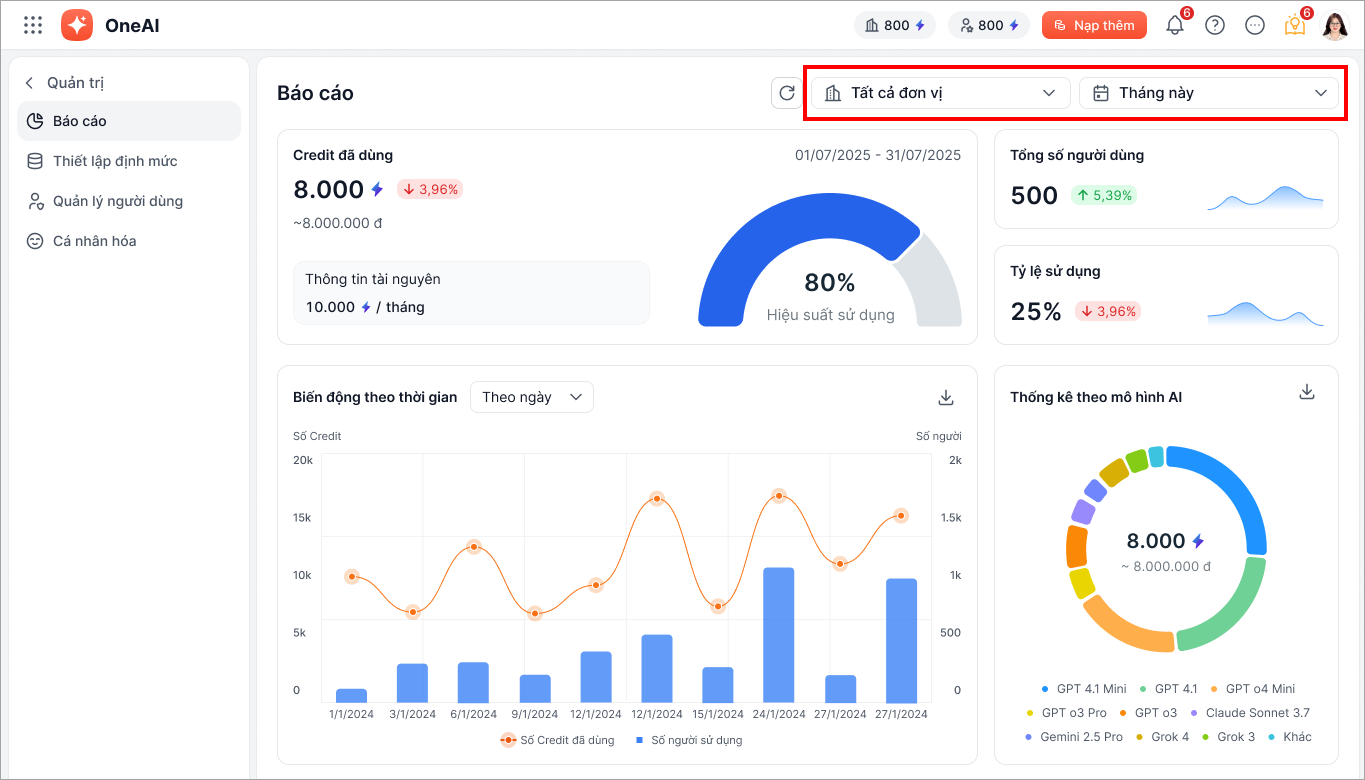The width and height of the screenshot is (1365, 780).
Task: Toggle GPT 4.1 Mini in the legend
Action: tap(1083, 688)
